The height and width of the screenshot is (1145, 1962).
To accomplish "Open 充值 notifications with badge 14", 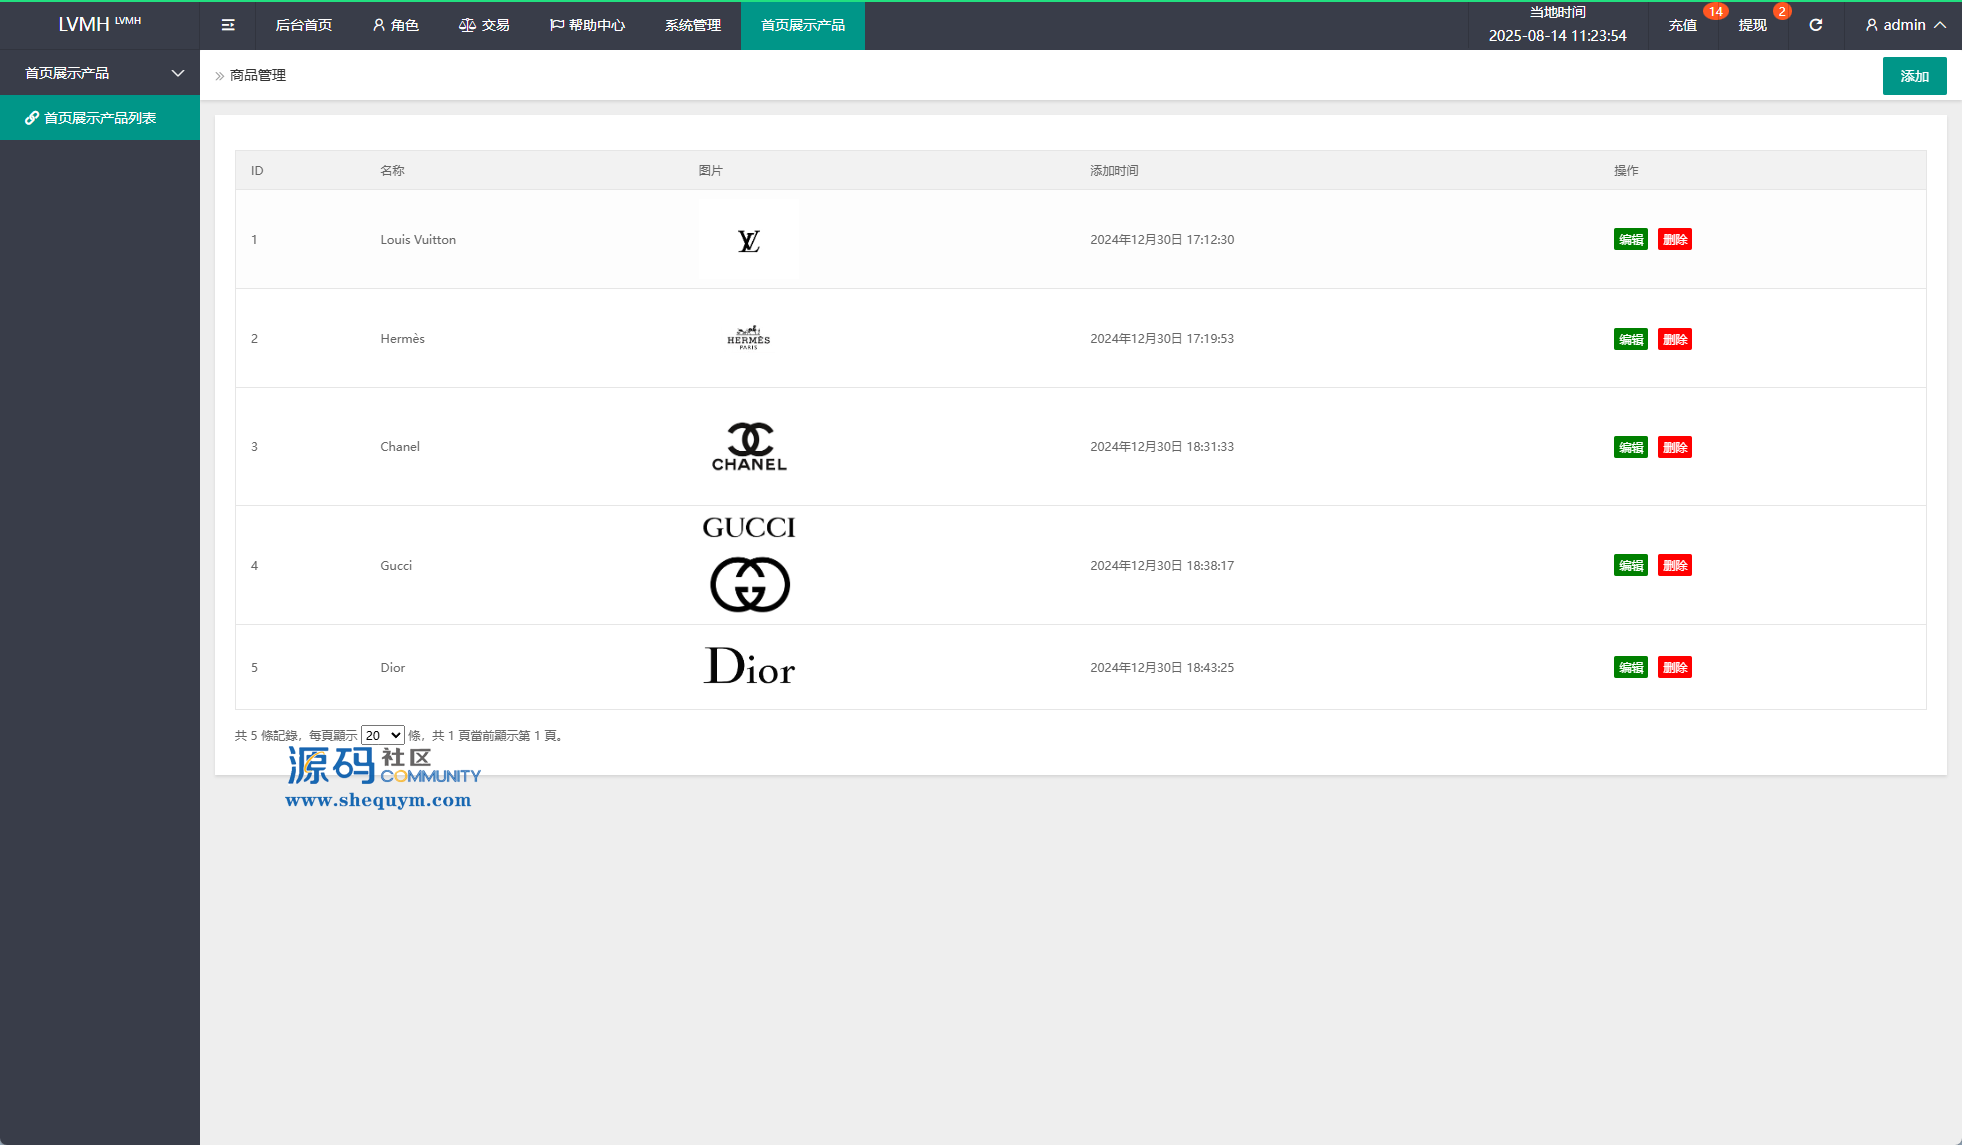I will pyautogui.click(x=1683, y=25).
